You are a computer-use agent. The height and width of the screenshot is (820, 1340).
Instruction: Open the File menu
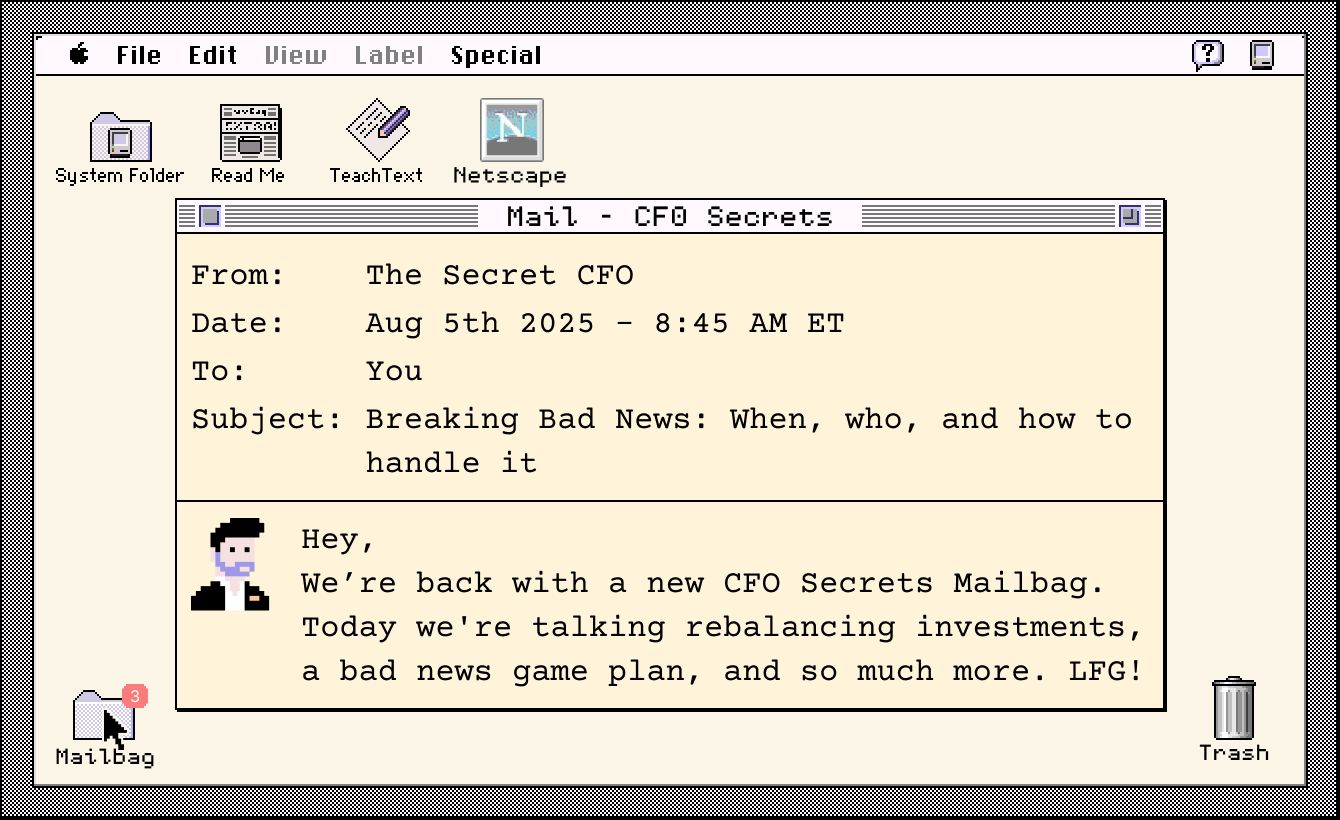point(138,56)
